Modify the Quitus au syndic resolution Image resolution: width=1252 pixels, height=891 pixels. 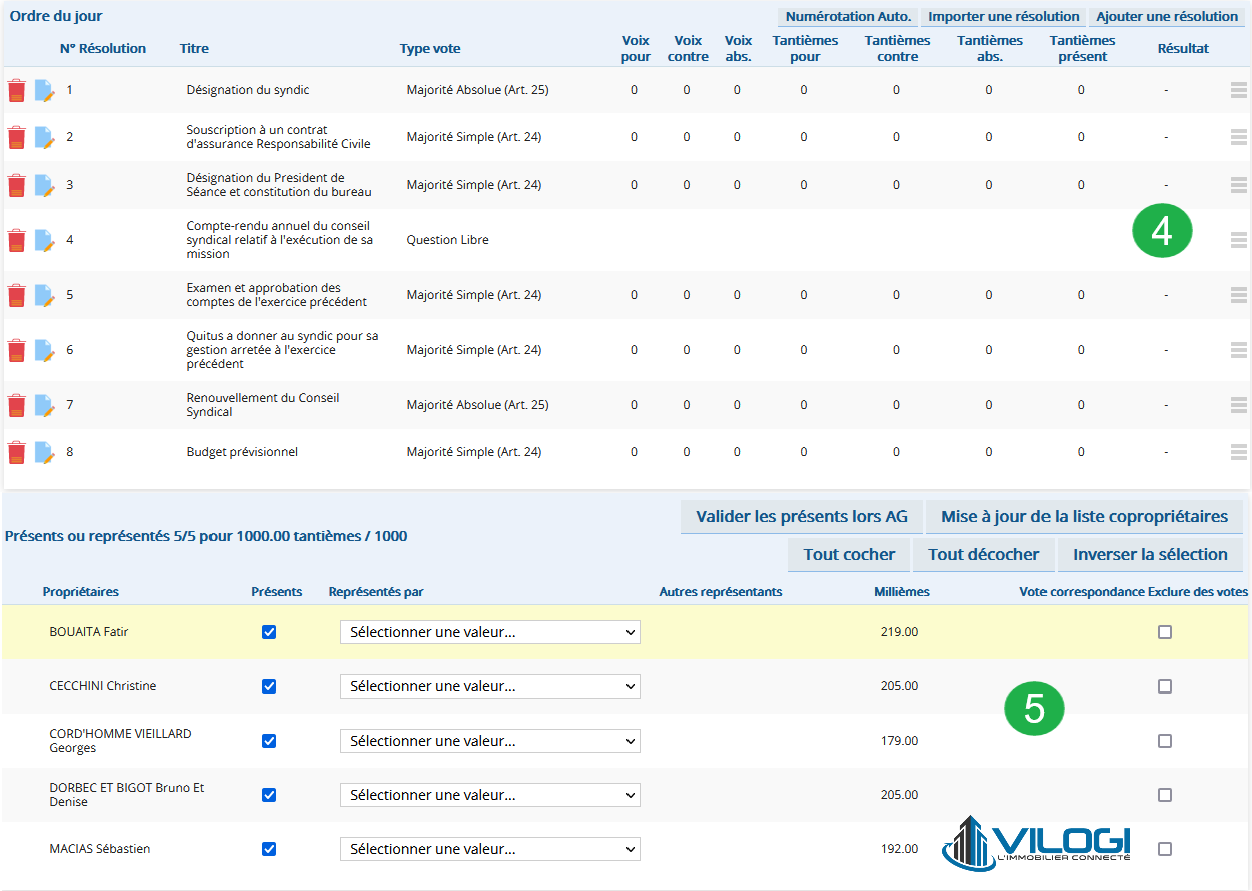(x=44, y=350)
